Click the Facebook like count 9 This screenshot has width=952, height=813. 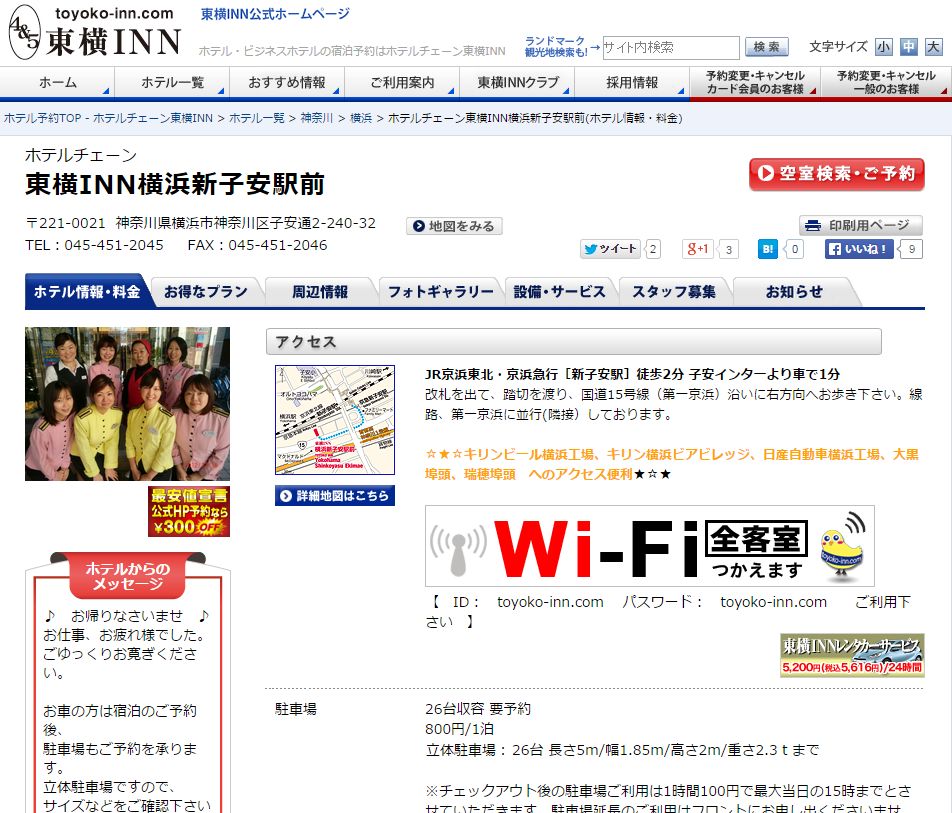[x=911, y=249]
